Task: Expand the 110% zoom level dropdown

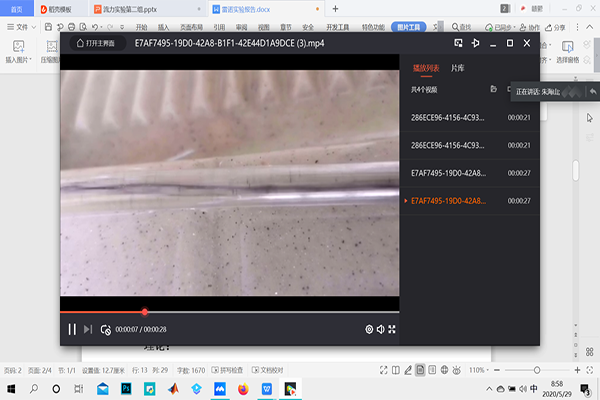Action: point(478,370)
